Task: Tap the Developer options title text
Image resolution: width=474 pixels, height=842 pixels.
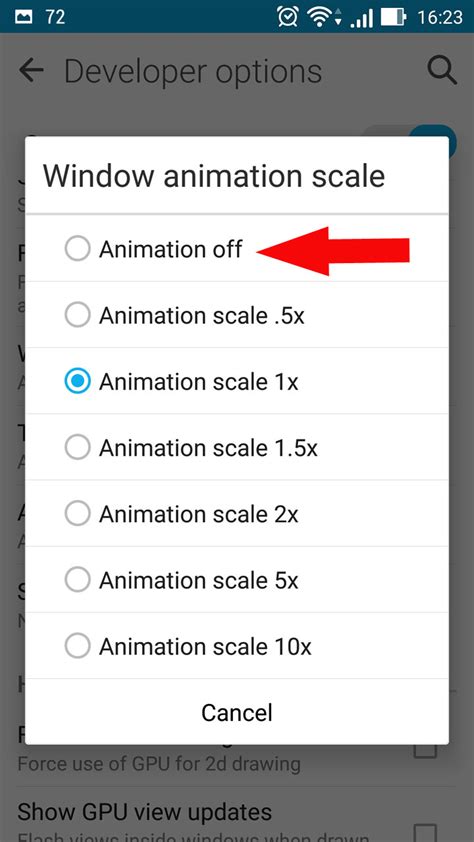Action: tap(193, 72)
